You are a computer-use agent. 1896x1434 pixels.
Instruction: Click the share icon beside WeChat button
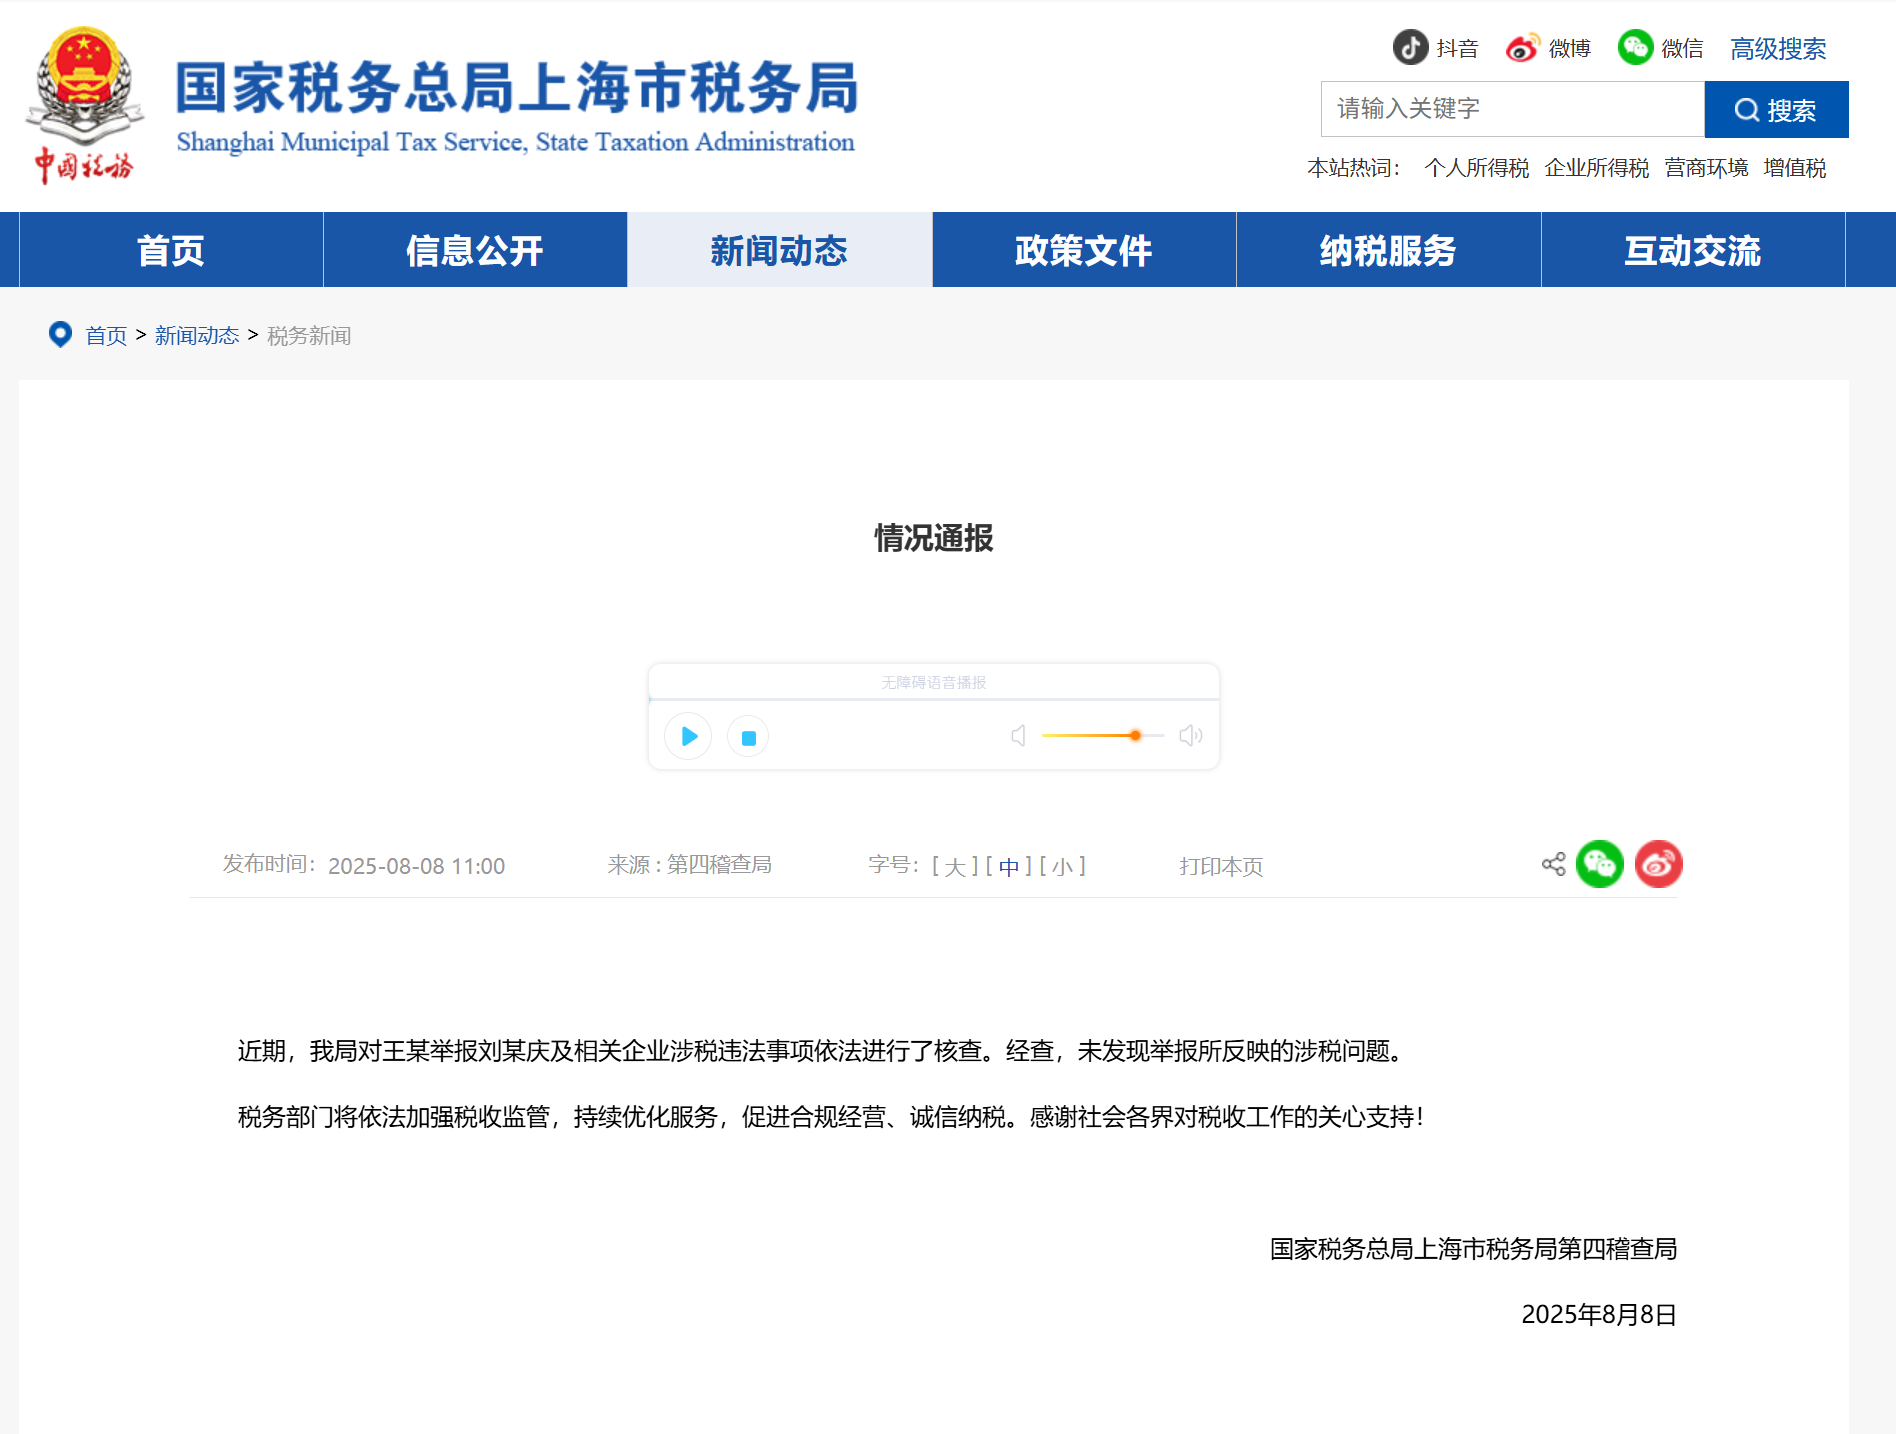tap(1553, 864)
